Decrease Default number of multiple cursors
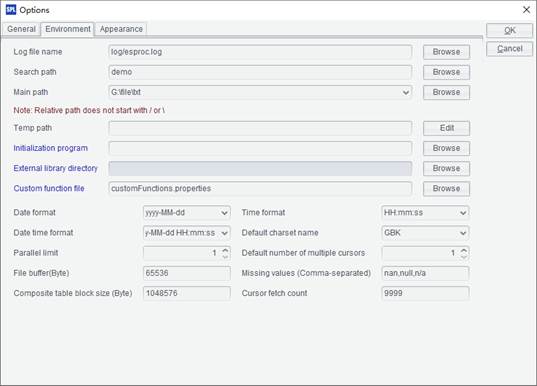Image resolution: width=537 pixels, height=386 pixels. tap(463, 256)
